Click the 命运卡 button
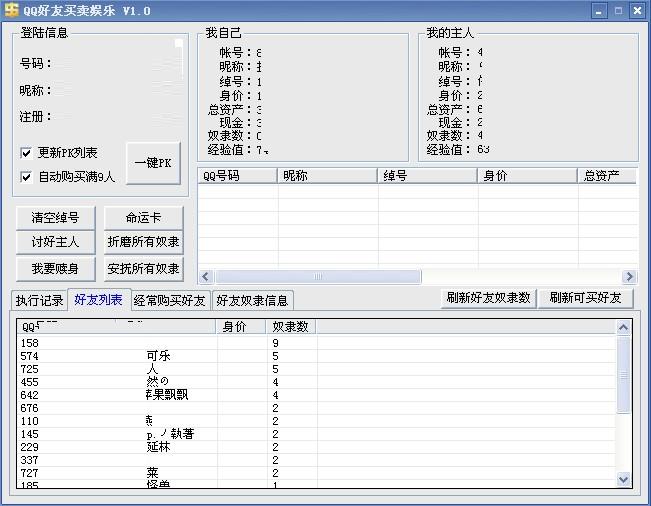Viewport: 651px width, 506px height. [143, 218]
